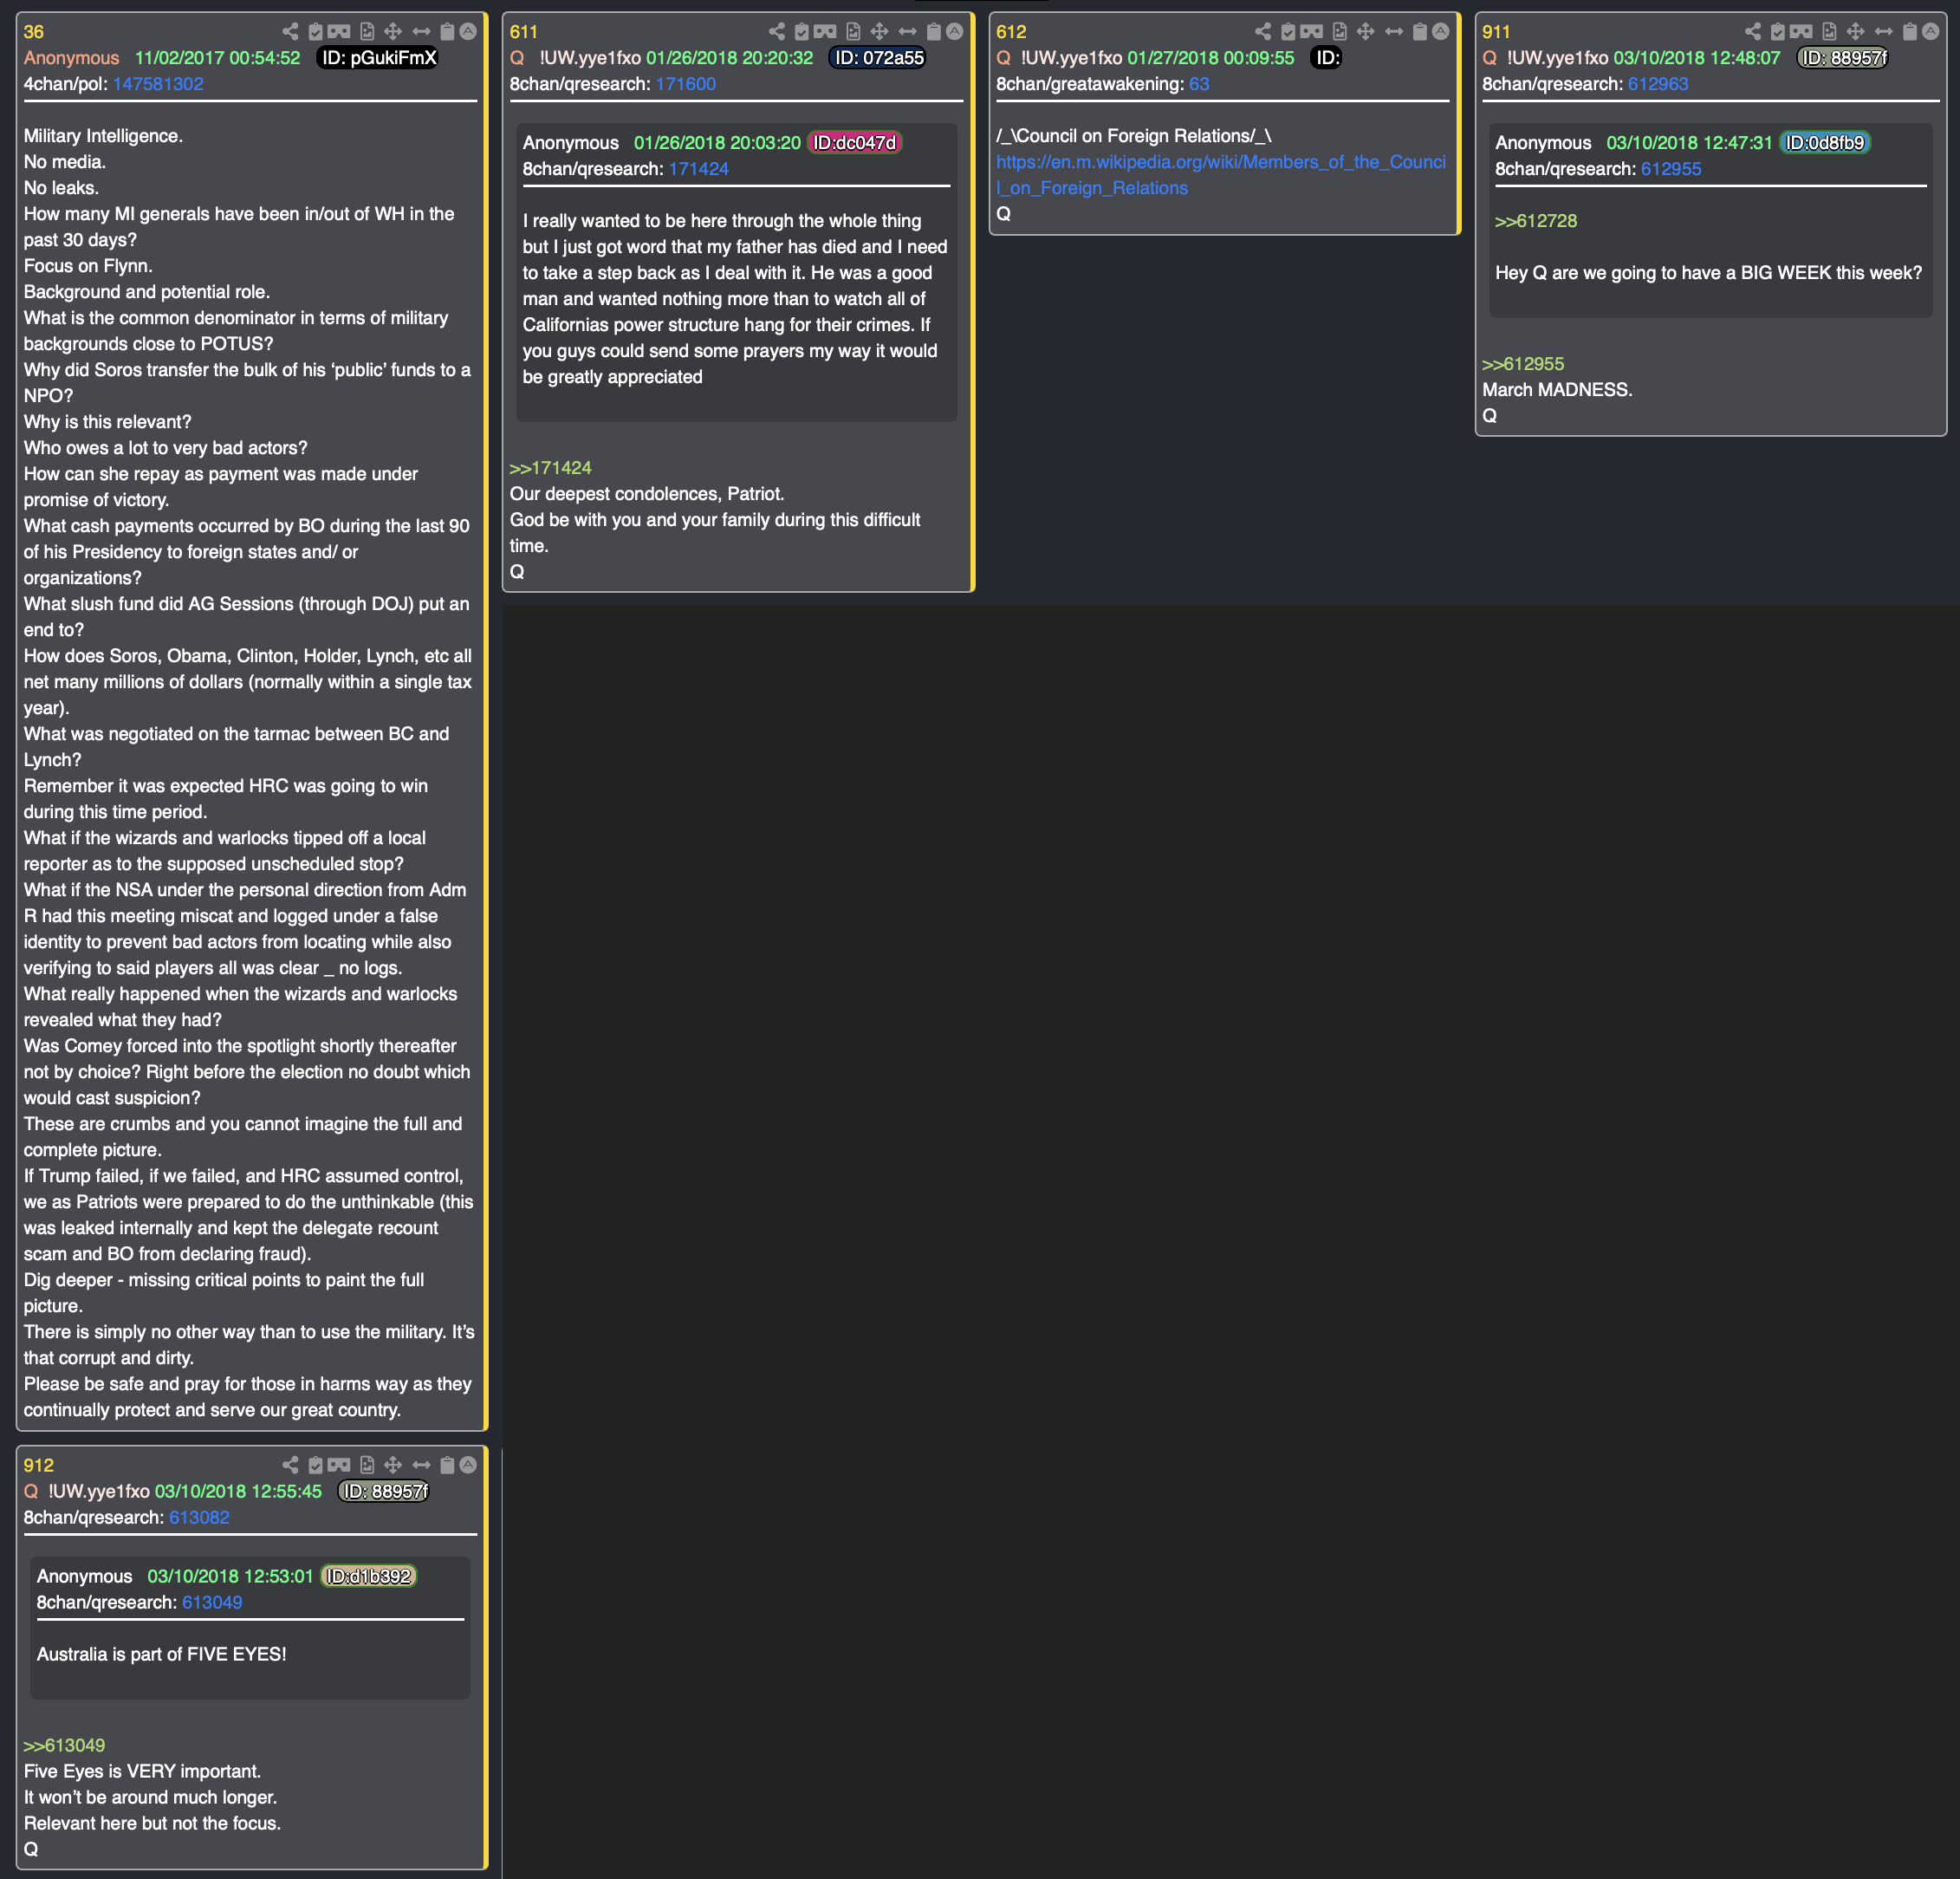Click the plain clipboard icon on post 911

tap(1909, 32)
